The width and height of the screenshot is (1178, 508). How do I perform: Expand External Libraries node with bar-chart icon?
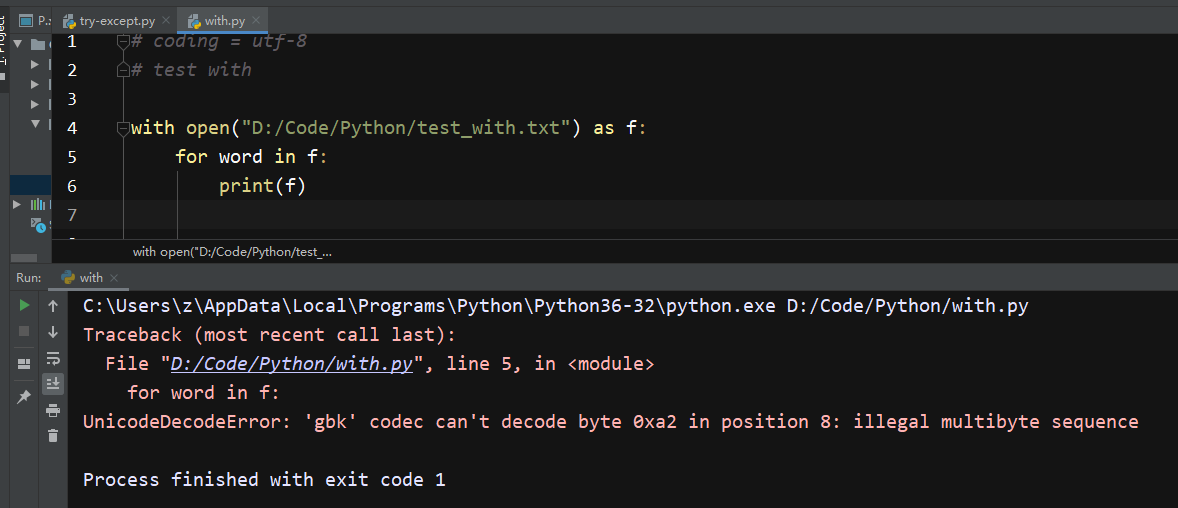click(x=17, y=204)
